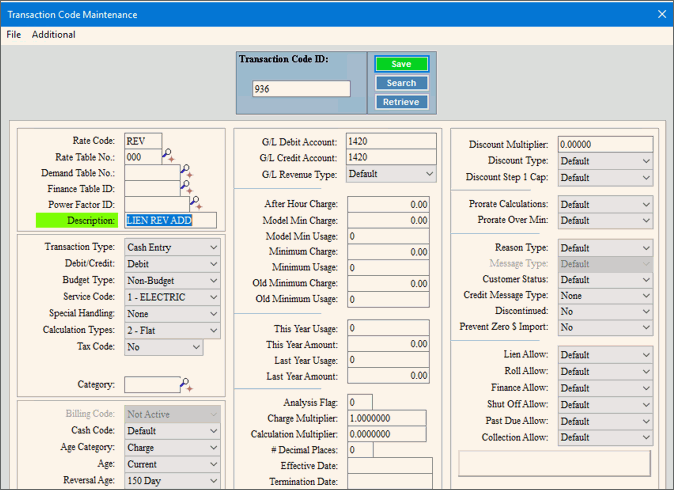Open the Additional menu
The width and height of the screenshot is (674, 490).
[x=54, y=35]
